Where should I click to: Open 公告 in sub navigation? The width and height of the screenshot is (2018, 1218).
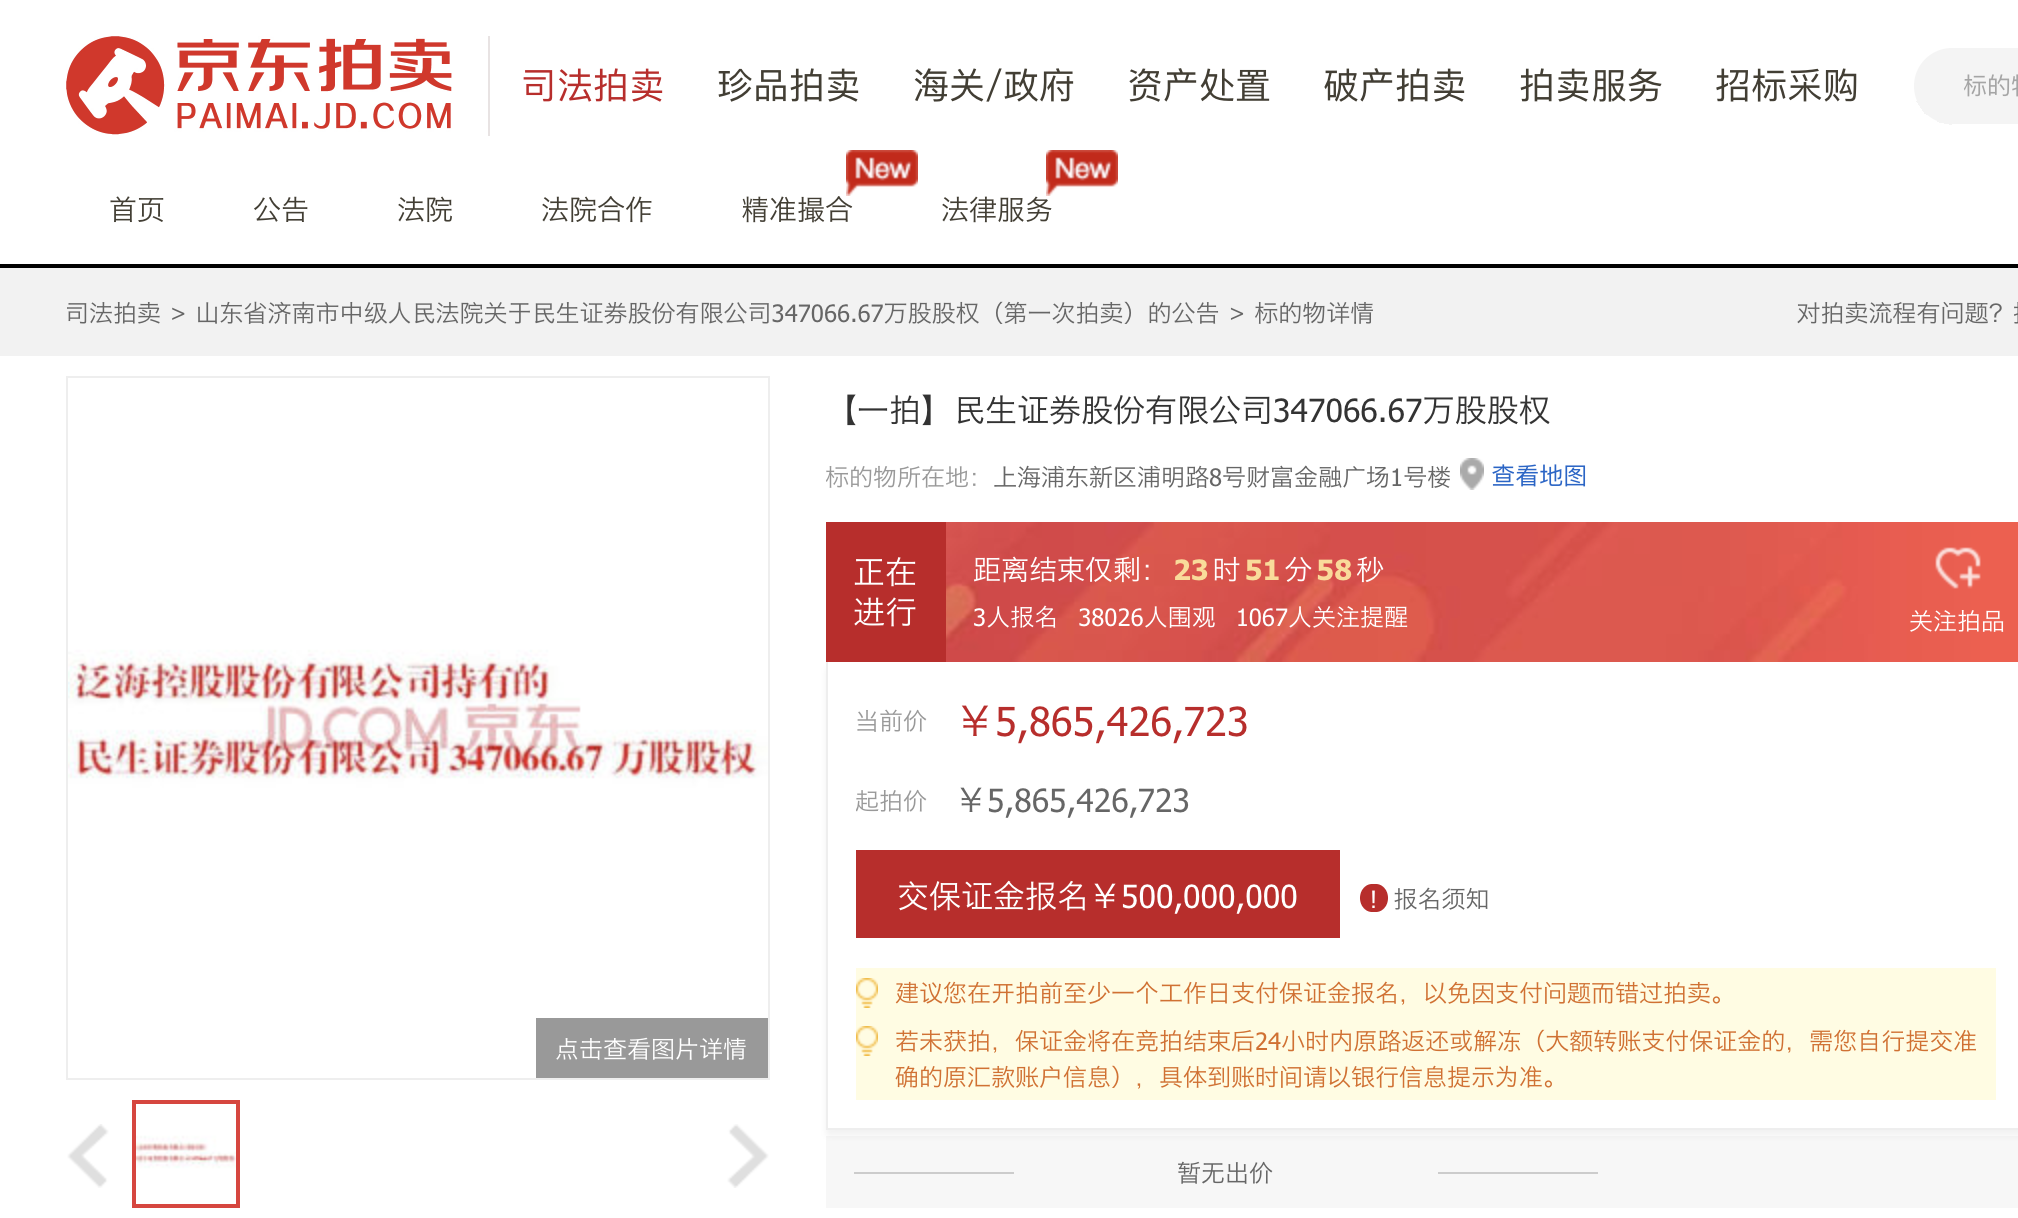(x=281, y=210)
